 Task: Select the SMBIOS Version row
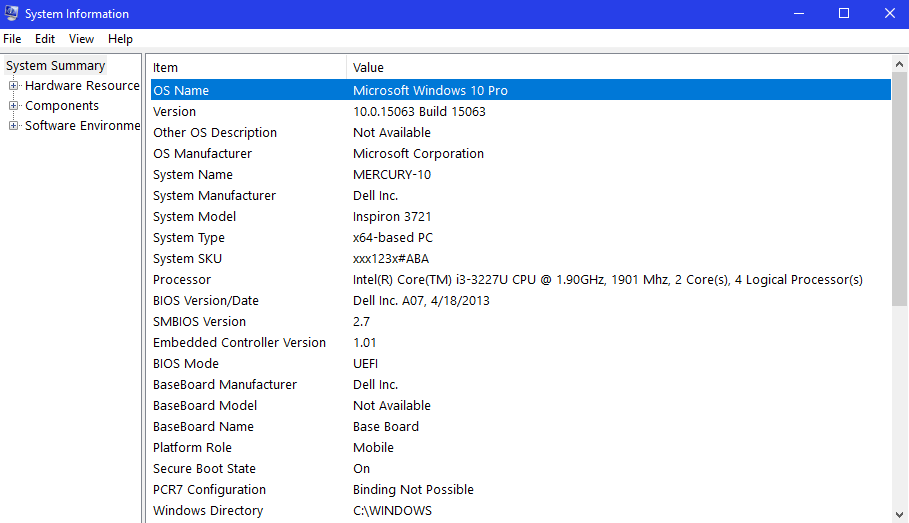(521, 321)
